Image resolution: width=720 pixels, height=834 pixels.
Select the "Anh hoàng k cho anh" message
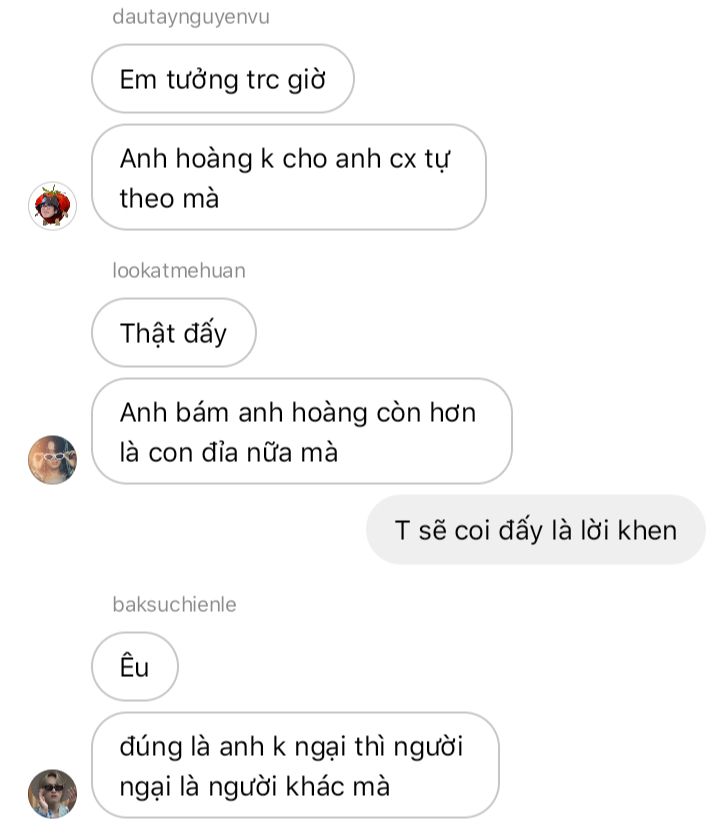pos(289,178)
